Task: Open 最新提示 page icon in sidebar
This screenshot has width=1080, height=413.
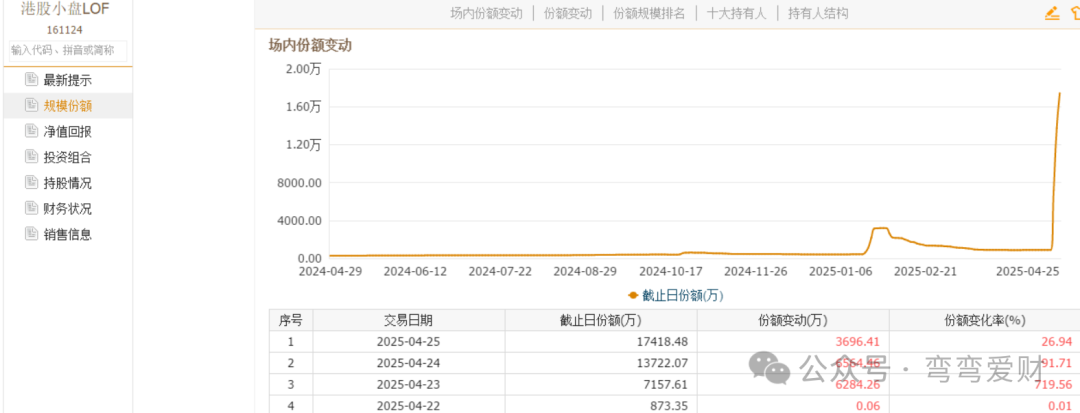Action: (31, 79)
